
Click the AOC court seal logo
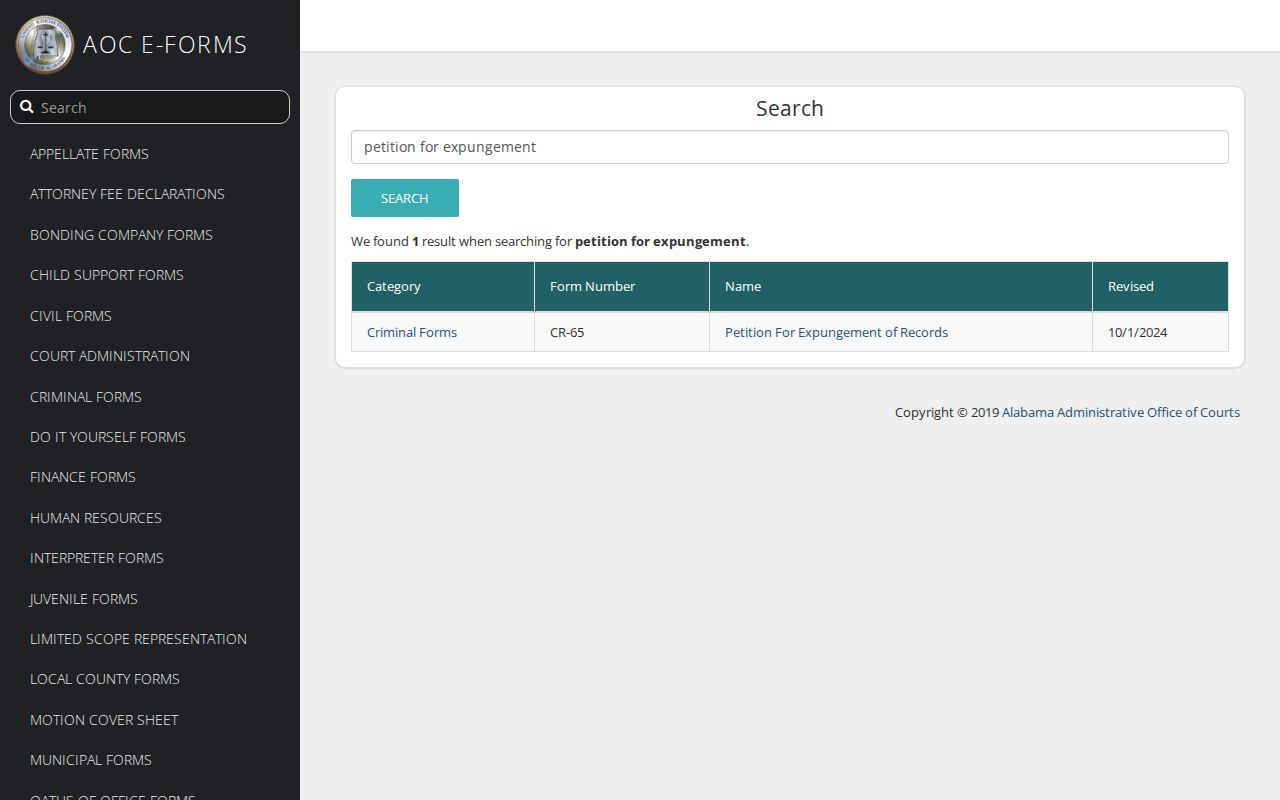click(x=44, y=44)
